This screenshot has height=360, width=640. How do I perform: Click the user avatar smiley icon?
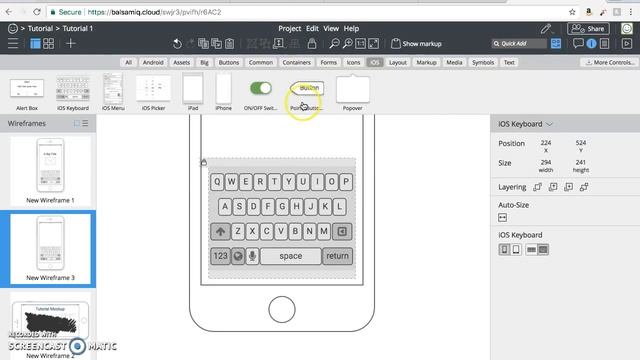[627, 29]
